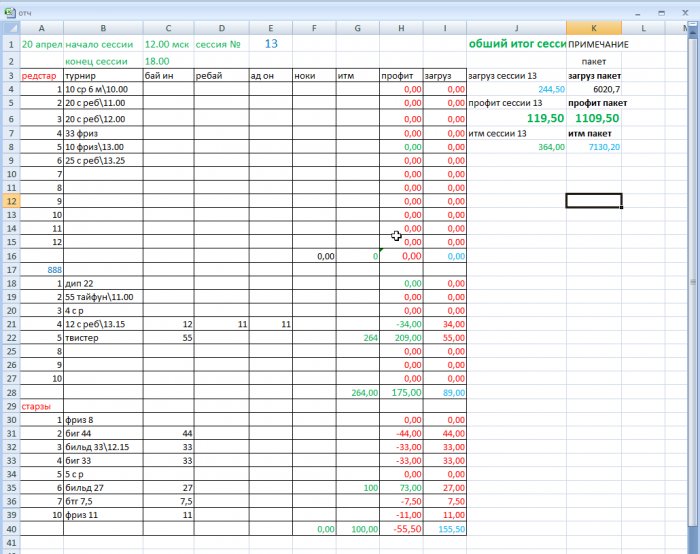Image resolution: width=700 pixels, height=554 pixels.
Task: Select column A header
Action: coord(42,28)
